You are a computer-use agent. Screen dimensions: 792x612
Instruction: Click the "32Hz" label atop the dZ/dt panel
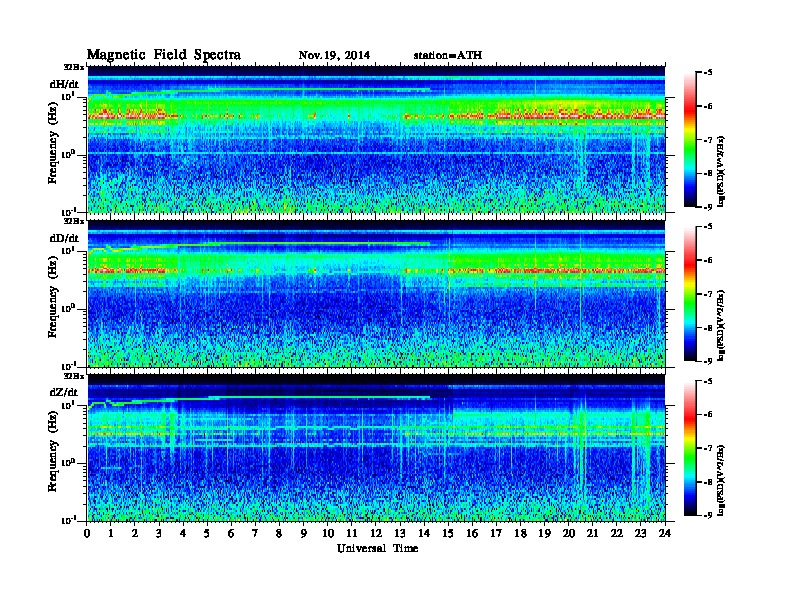[x=74, y=376]
